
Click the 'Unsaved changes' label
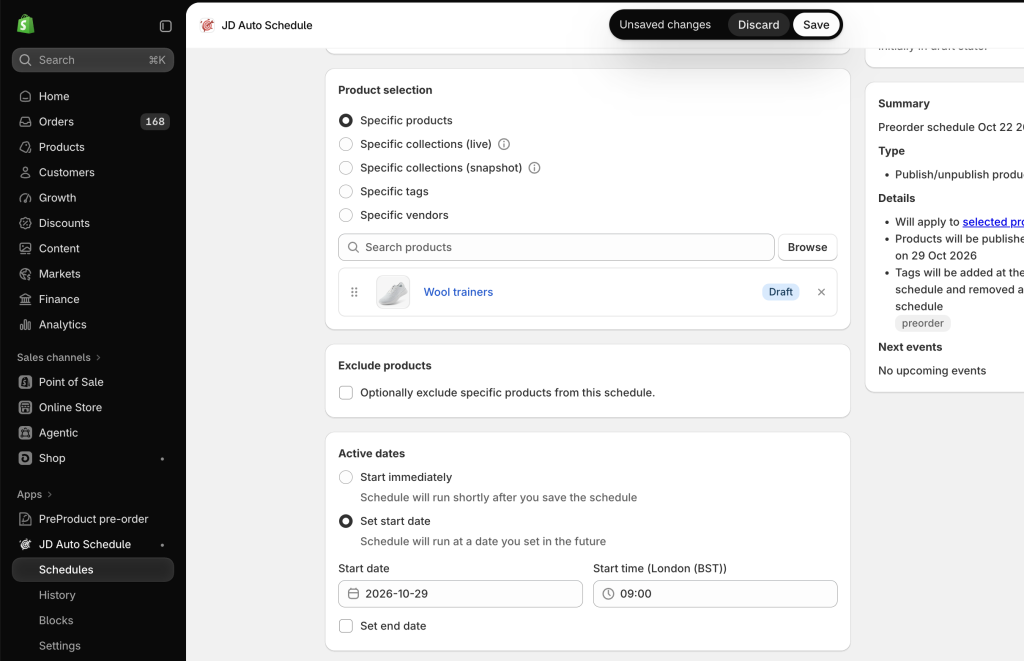click(665, 25)
